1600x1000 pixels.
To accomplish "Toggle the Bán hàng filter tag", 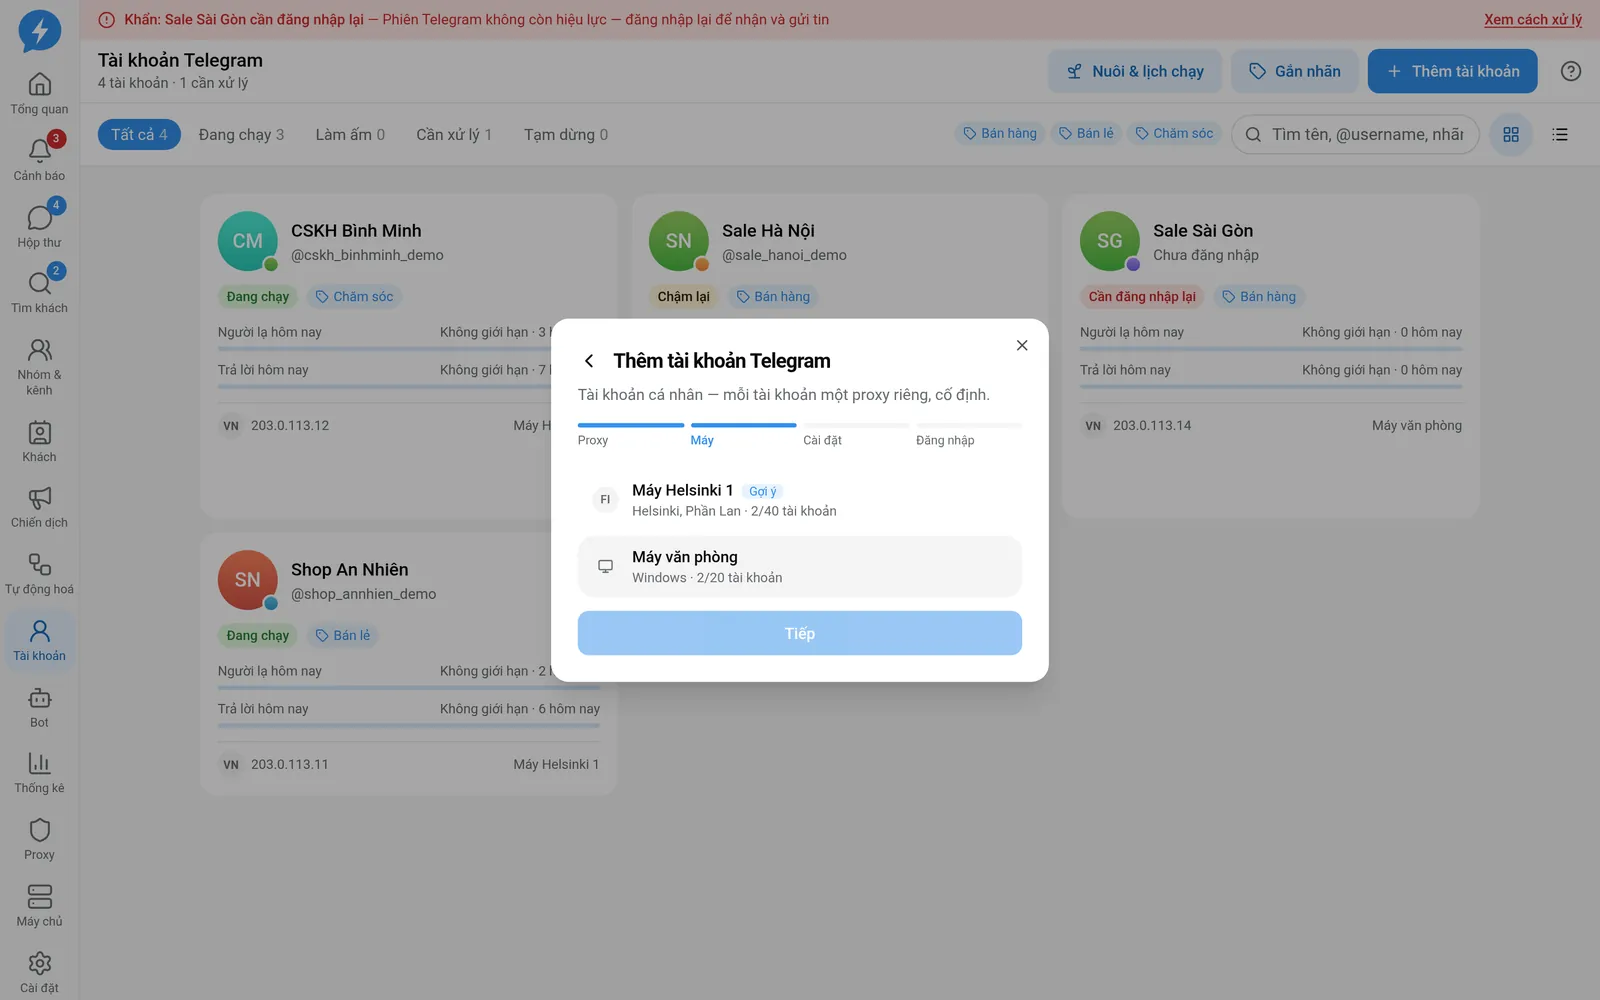I will pos(1000,133).
